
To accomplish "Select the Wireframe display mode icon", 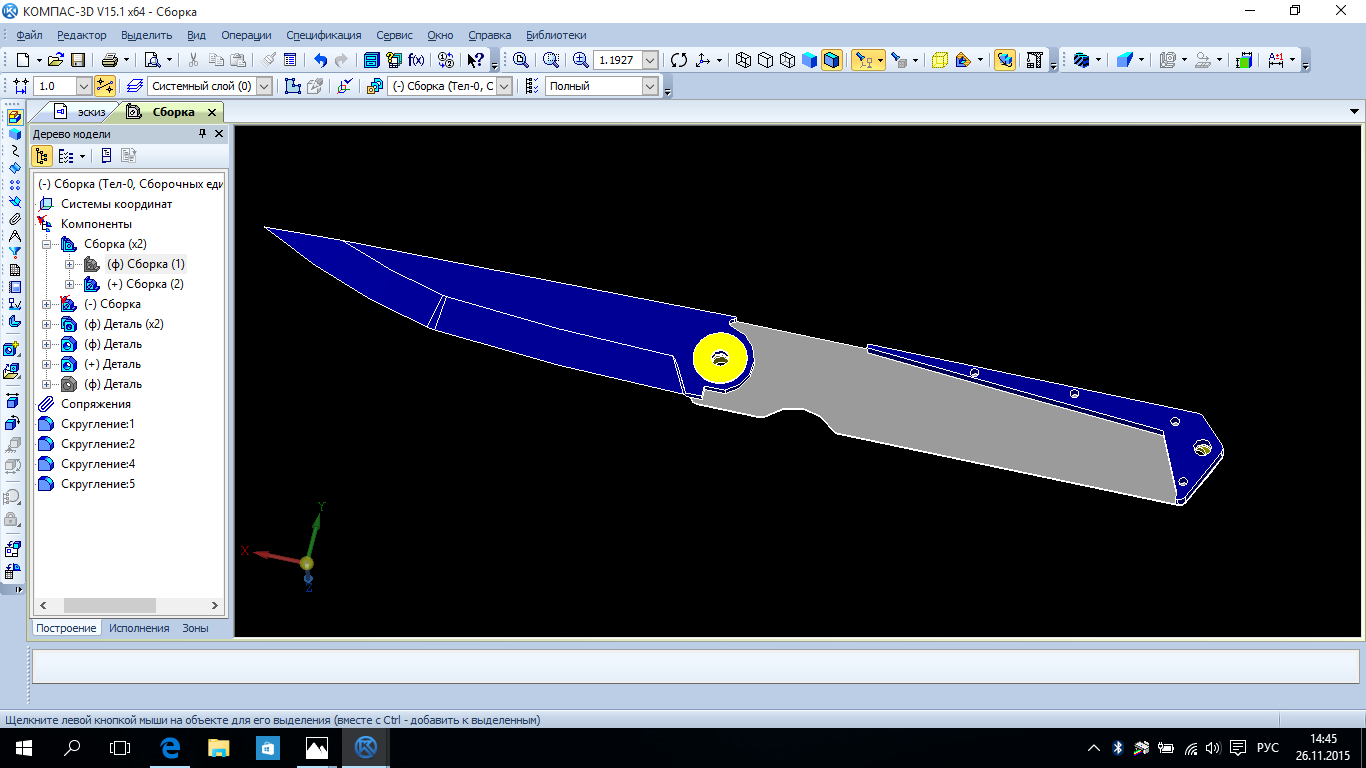I will click(743, 60).
